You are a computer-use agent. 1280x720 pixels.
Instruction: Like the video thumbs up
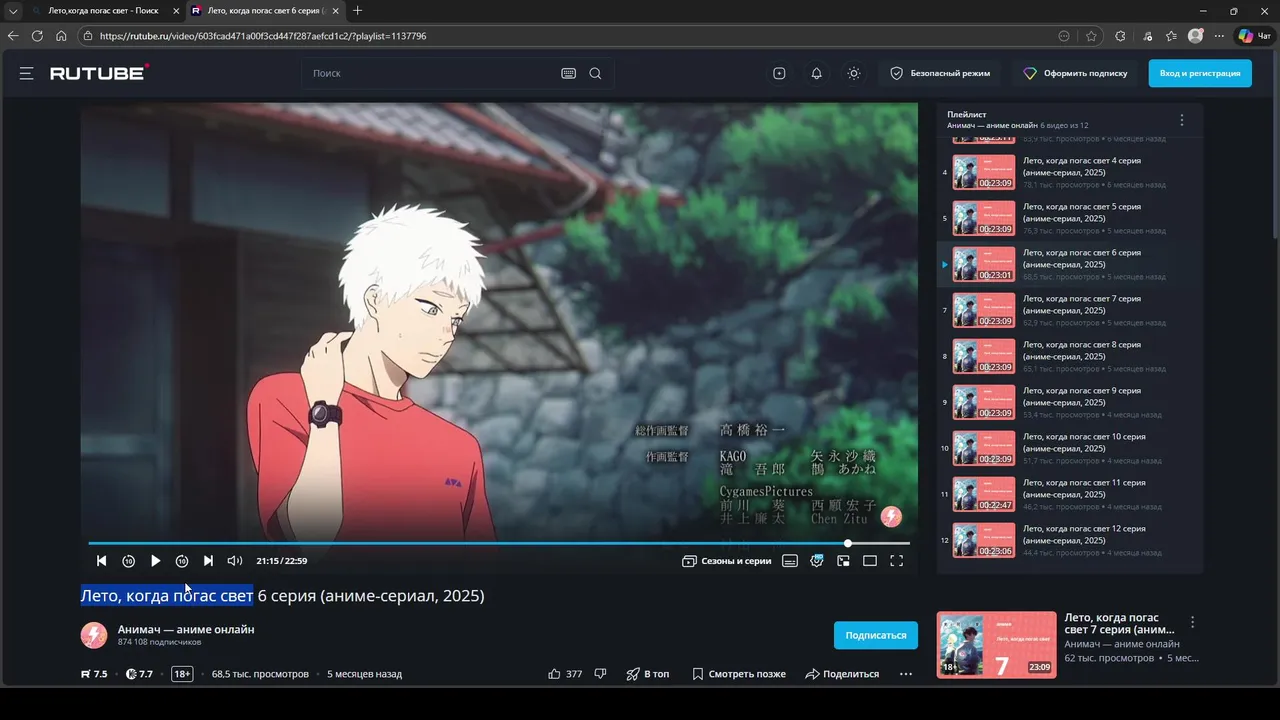click(x=554, y=674)
